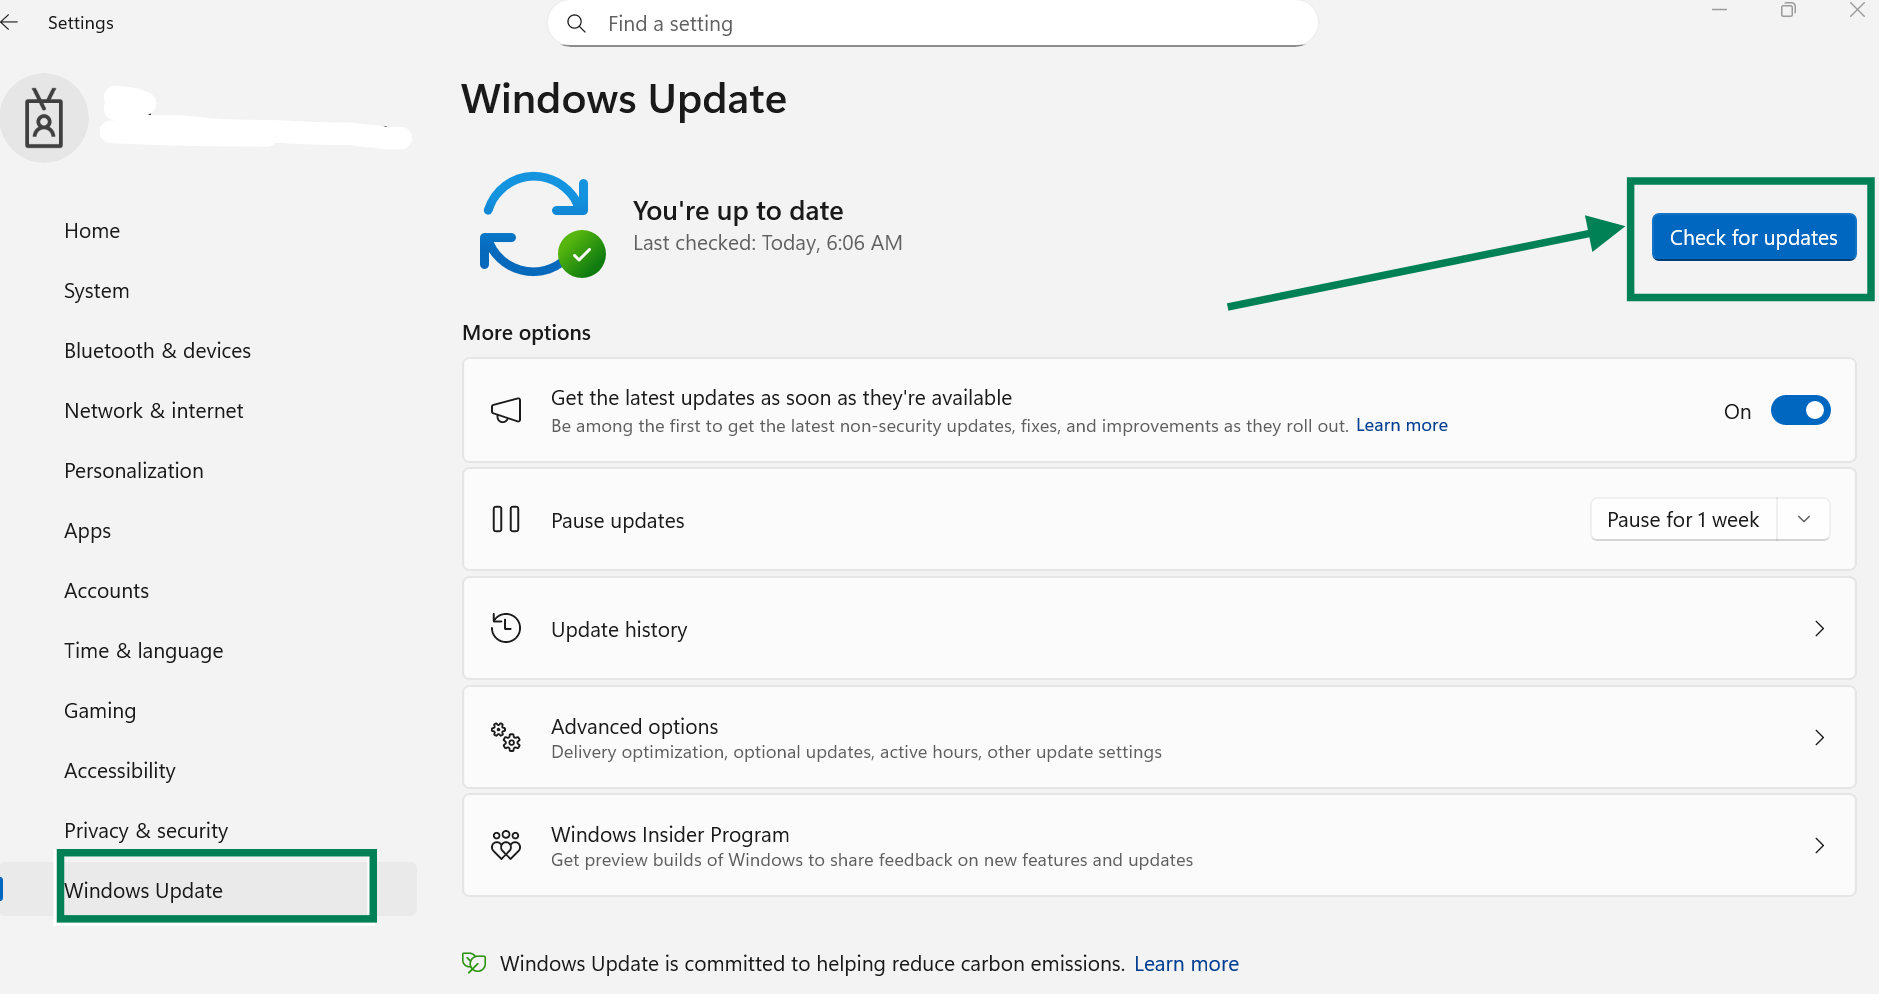
Task: Click the Find a setting search field
Action: point(932,23)
